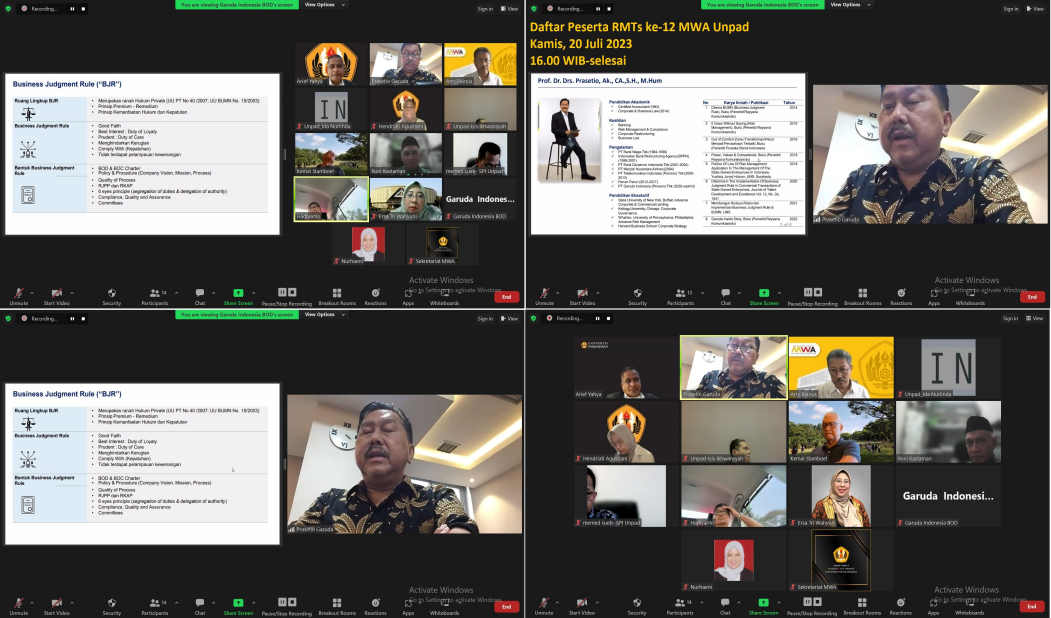Expand video options arrow in top-left window
The image size is (1051, 618).
72,293
